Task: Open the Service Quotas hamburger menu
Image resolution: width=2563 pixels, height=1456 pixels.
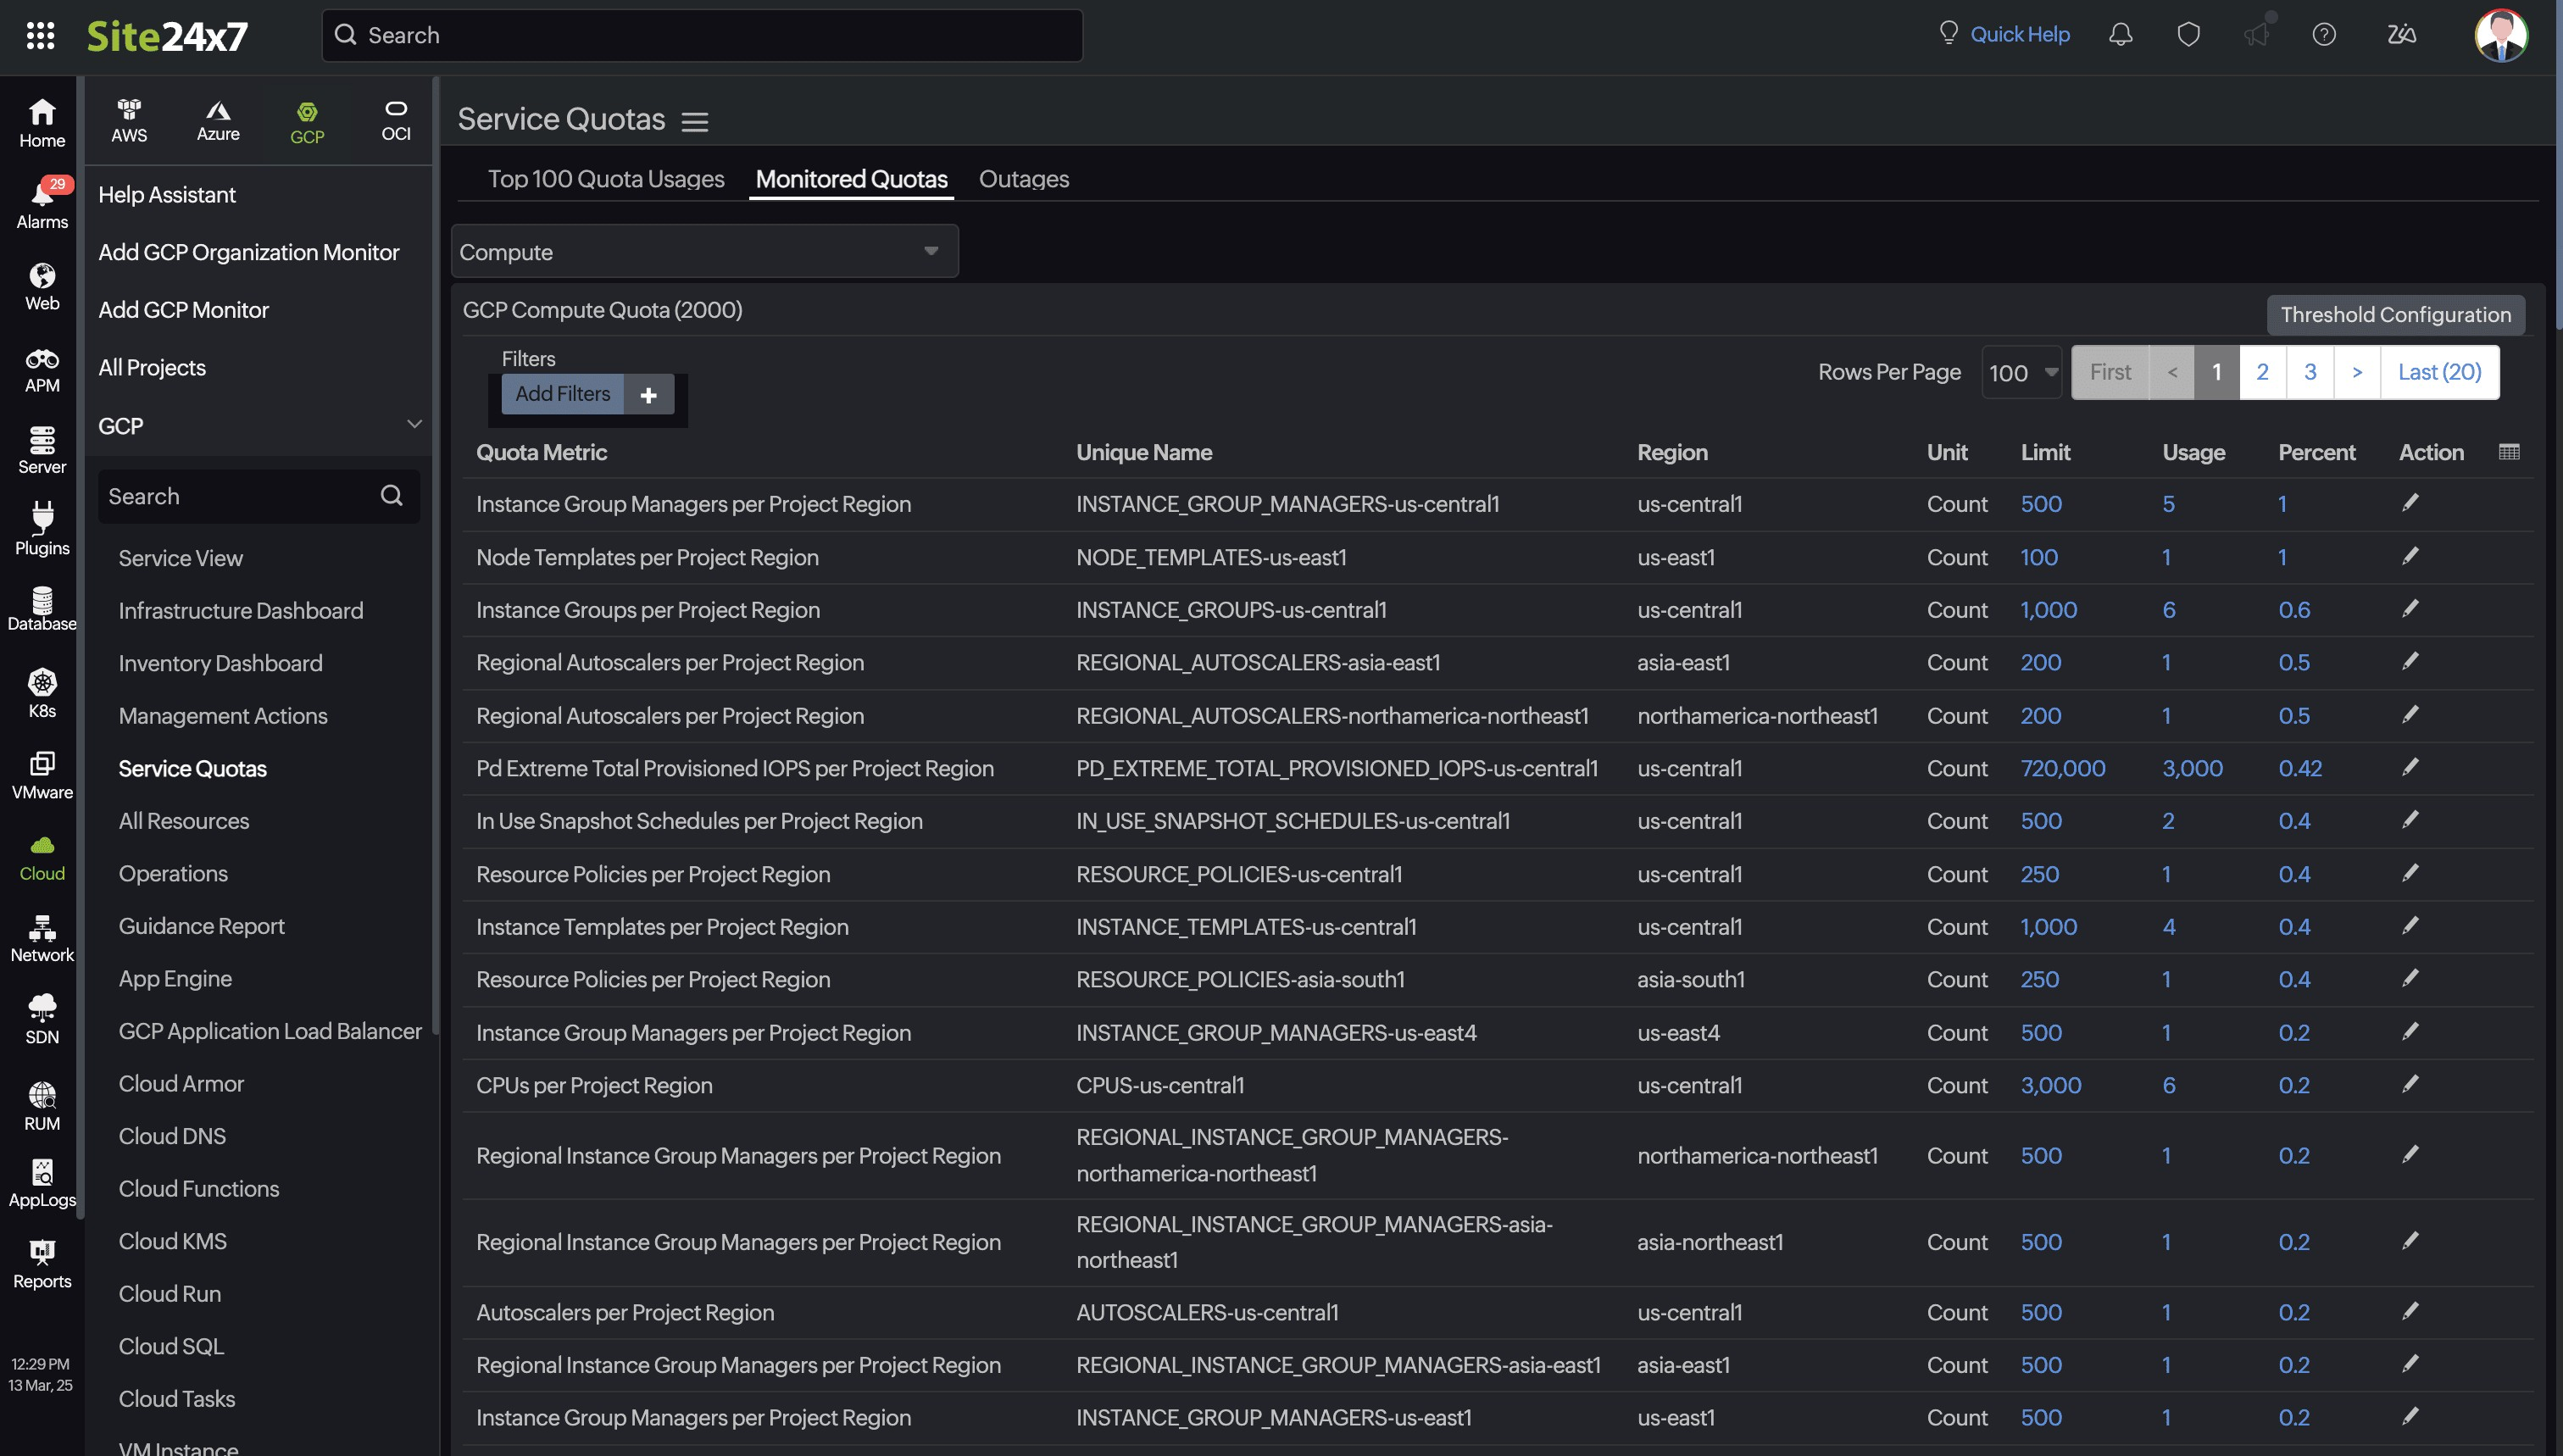Action: point(695,122)
